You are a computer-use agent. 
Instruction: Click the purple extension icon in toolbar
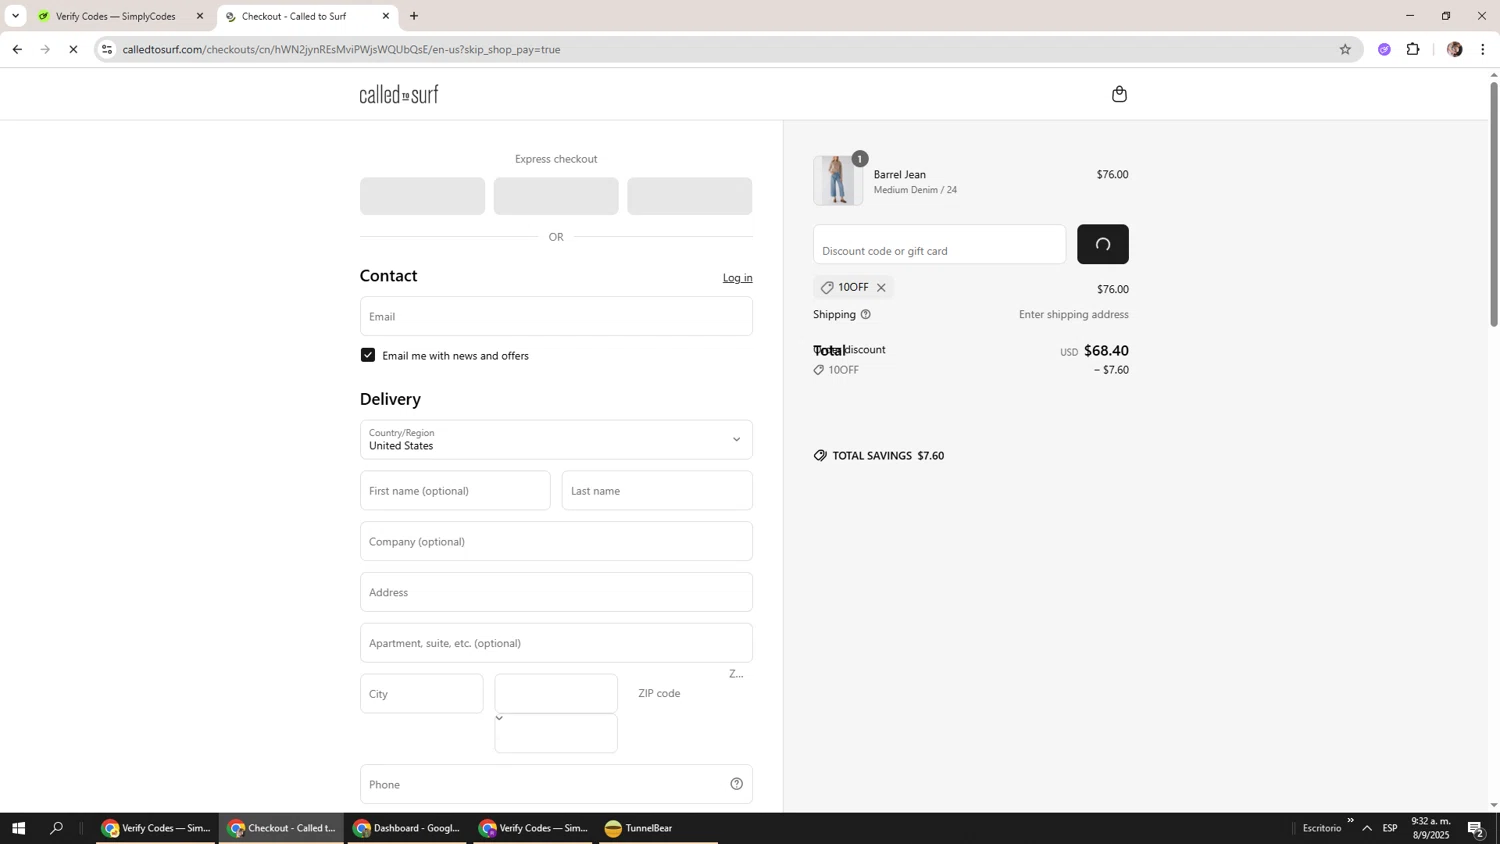coord(1384,49)
